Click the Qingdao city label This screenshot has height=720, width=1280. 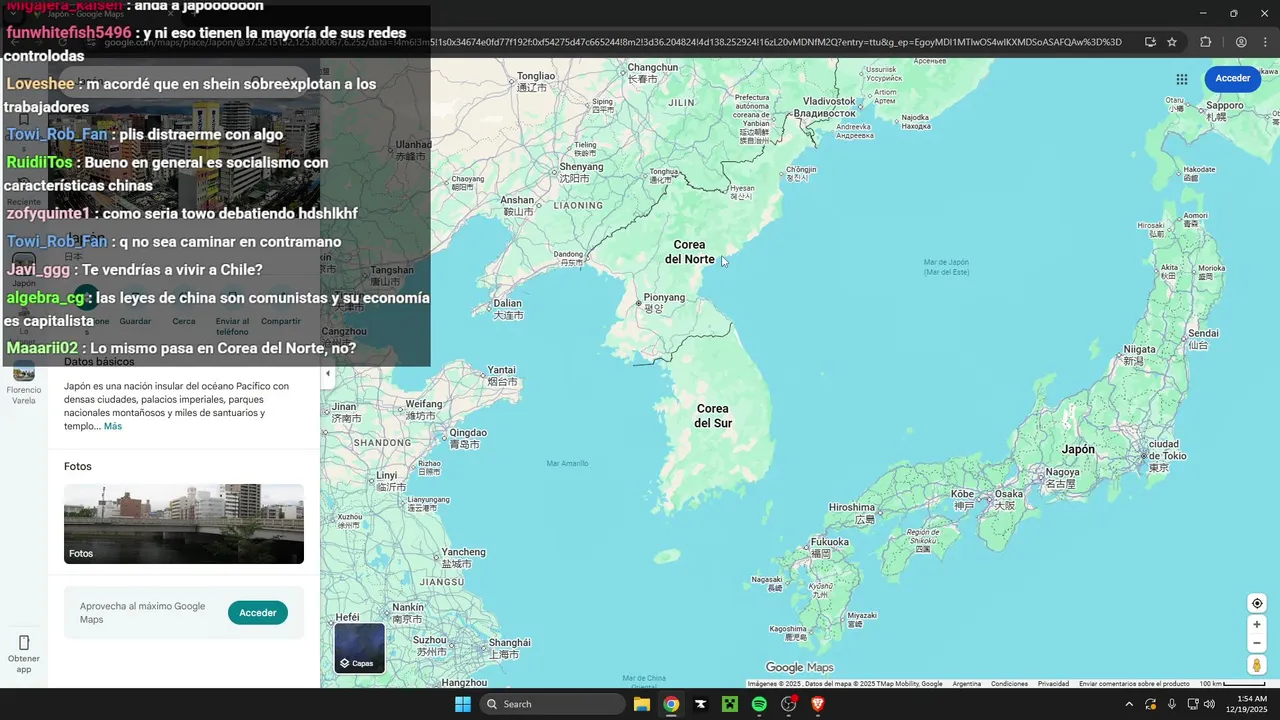coord(468,433)
